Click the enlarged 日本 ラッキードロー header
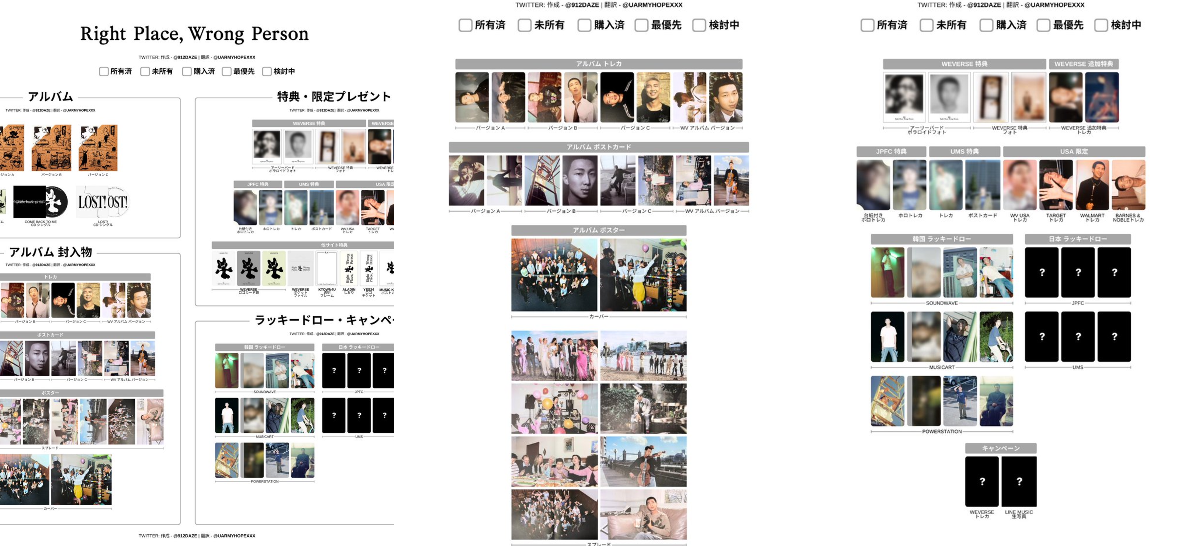Viewport: 1200px width, 546px height. (1078, 240)
